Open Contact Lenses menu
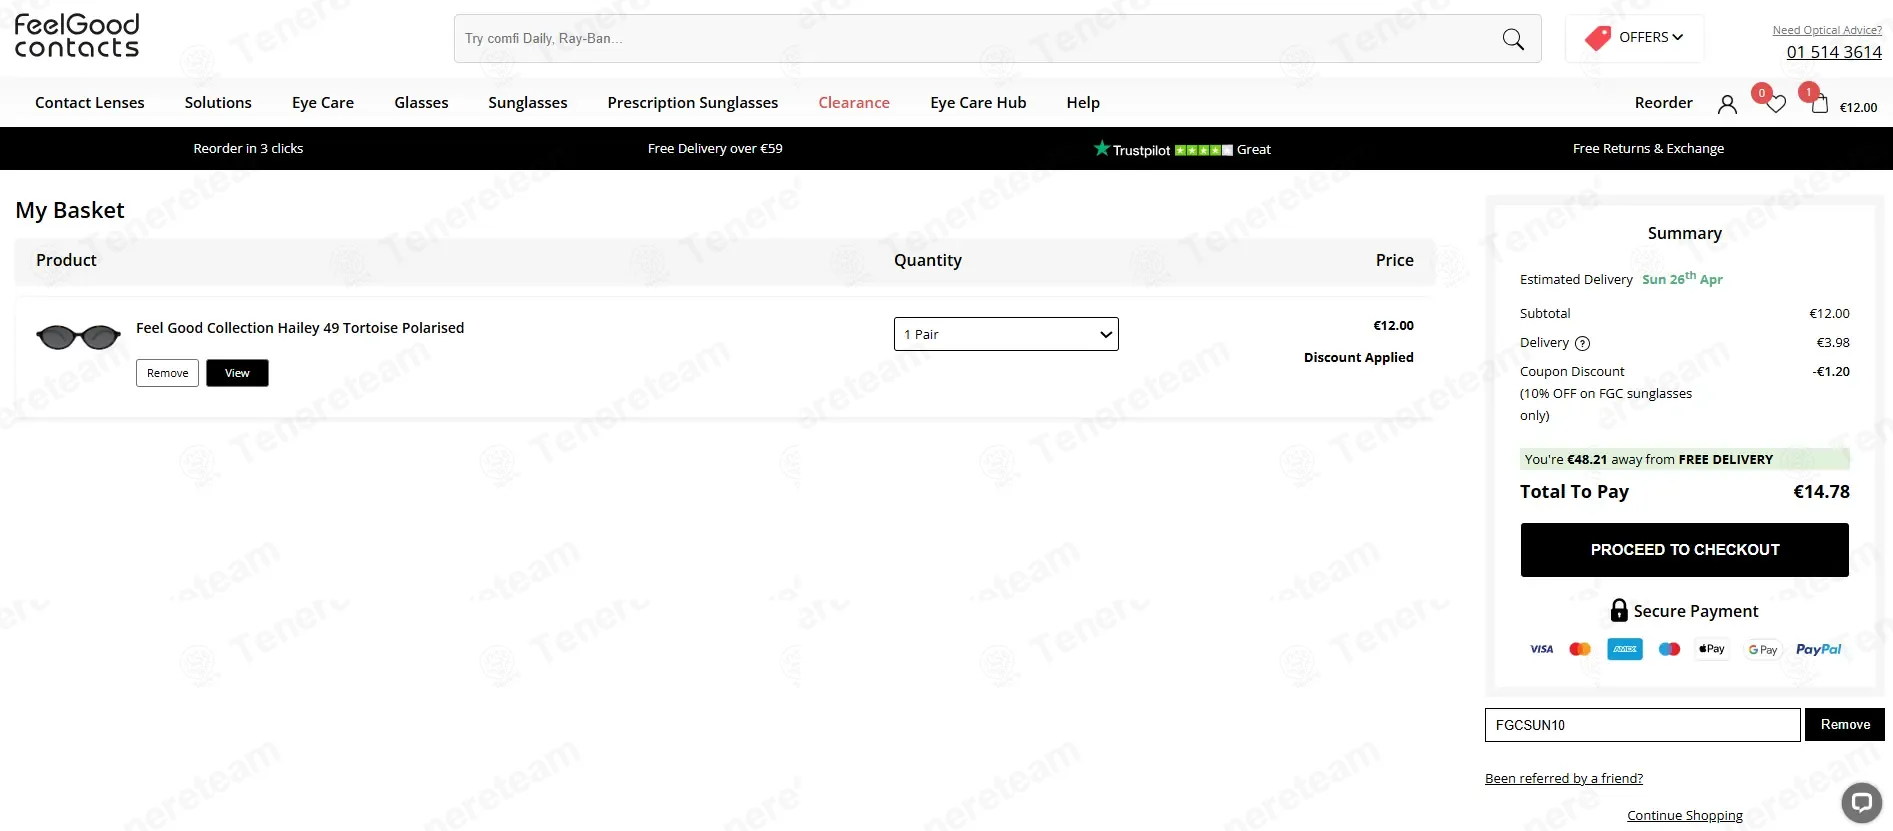Image resolution: width=1893 pixels, height=831 pixels. 90,102
